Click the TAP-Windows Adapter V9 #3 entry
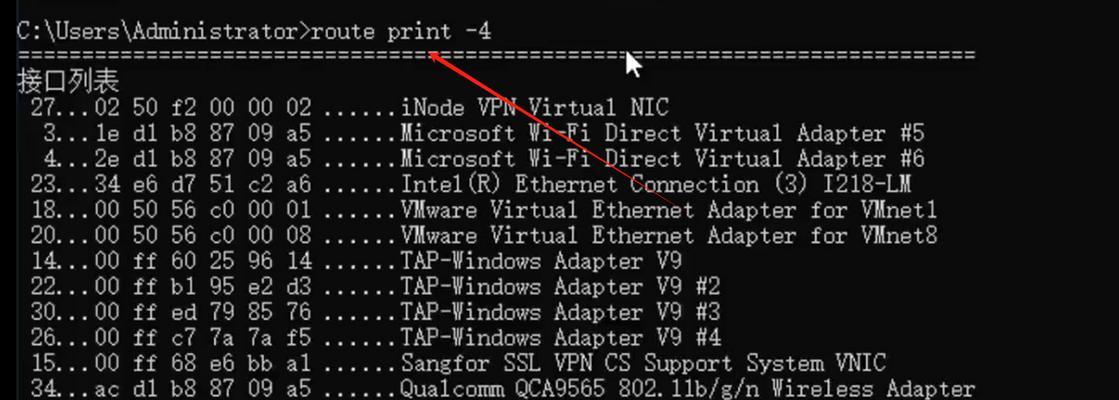 [375, 312]
